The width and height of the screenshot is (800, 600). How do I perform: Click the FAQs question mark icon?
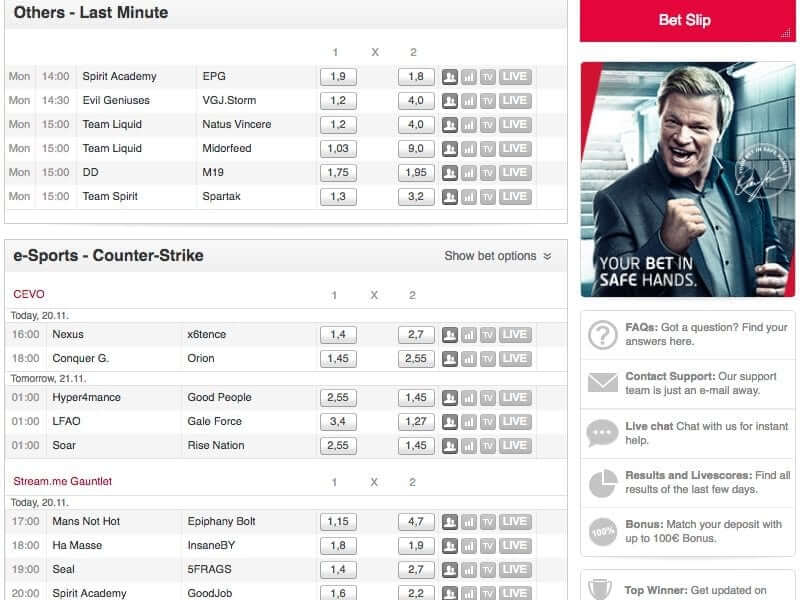point(603,335)
